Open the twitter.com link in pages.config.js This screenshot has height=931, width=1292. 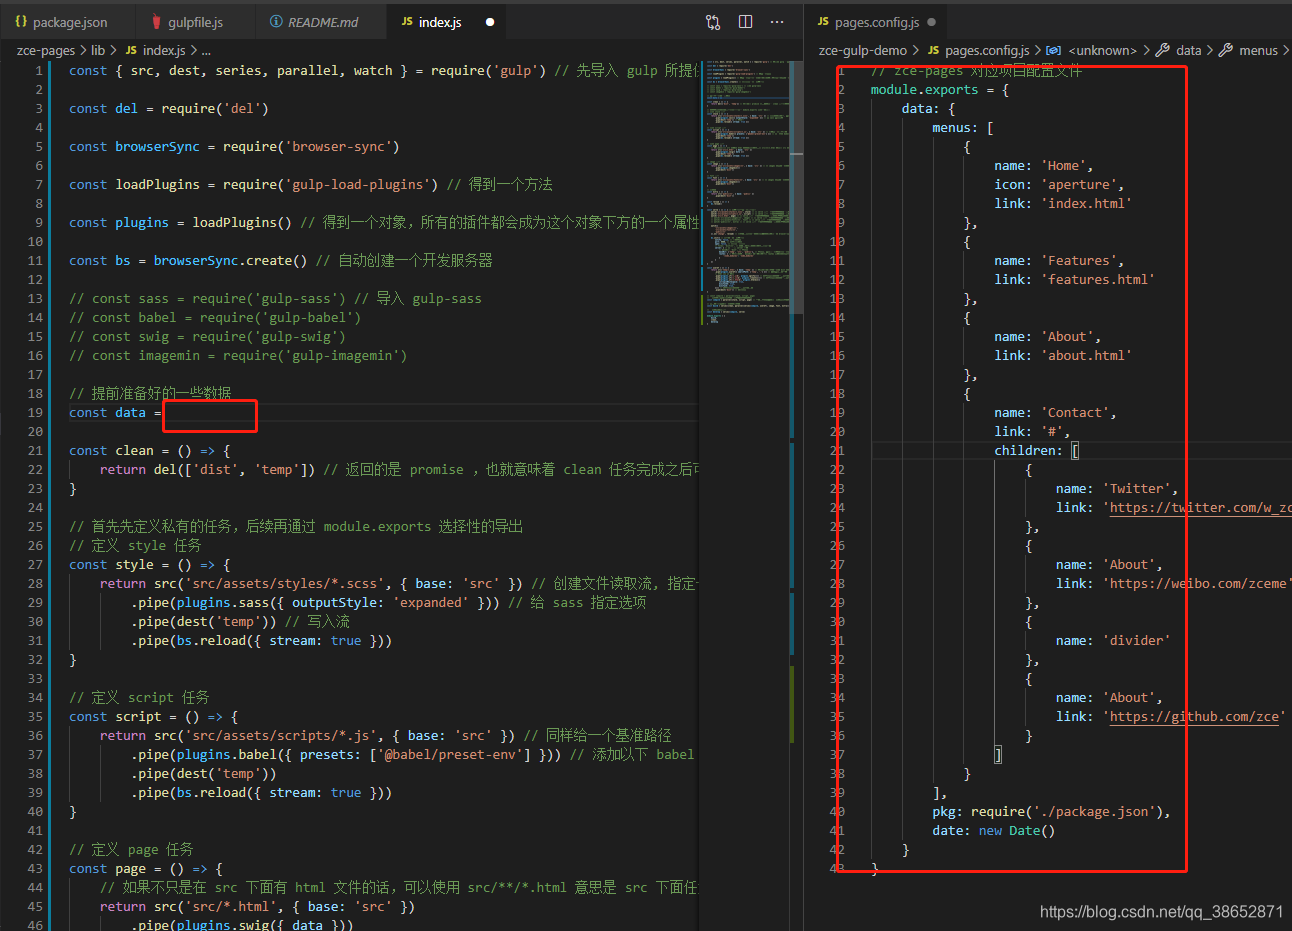pos(1198,508)
